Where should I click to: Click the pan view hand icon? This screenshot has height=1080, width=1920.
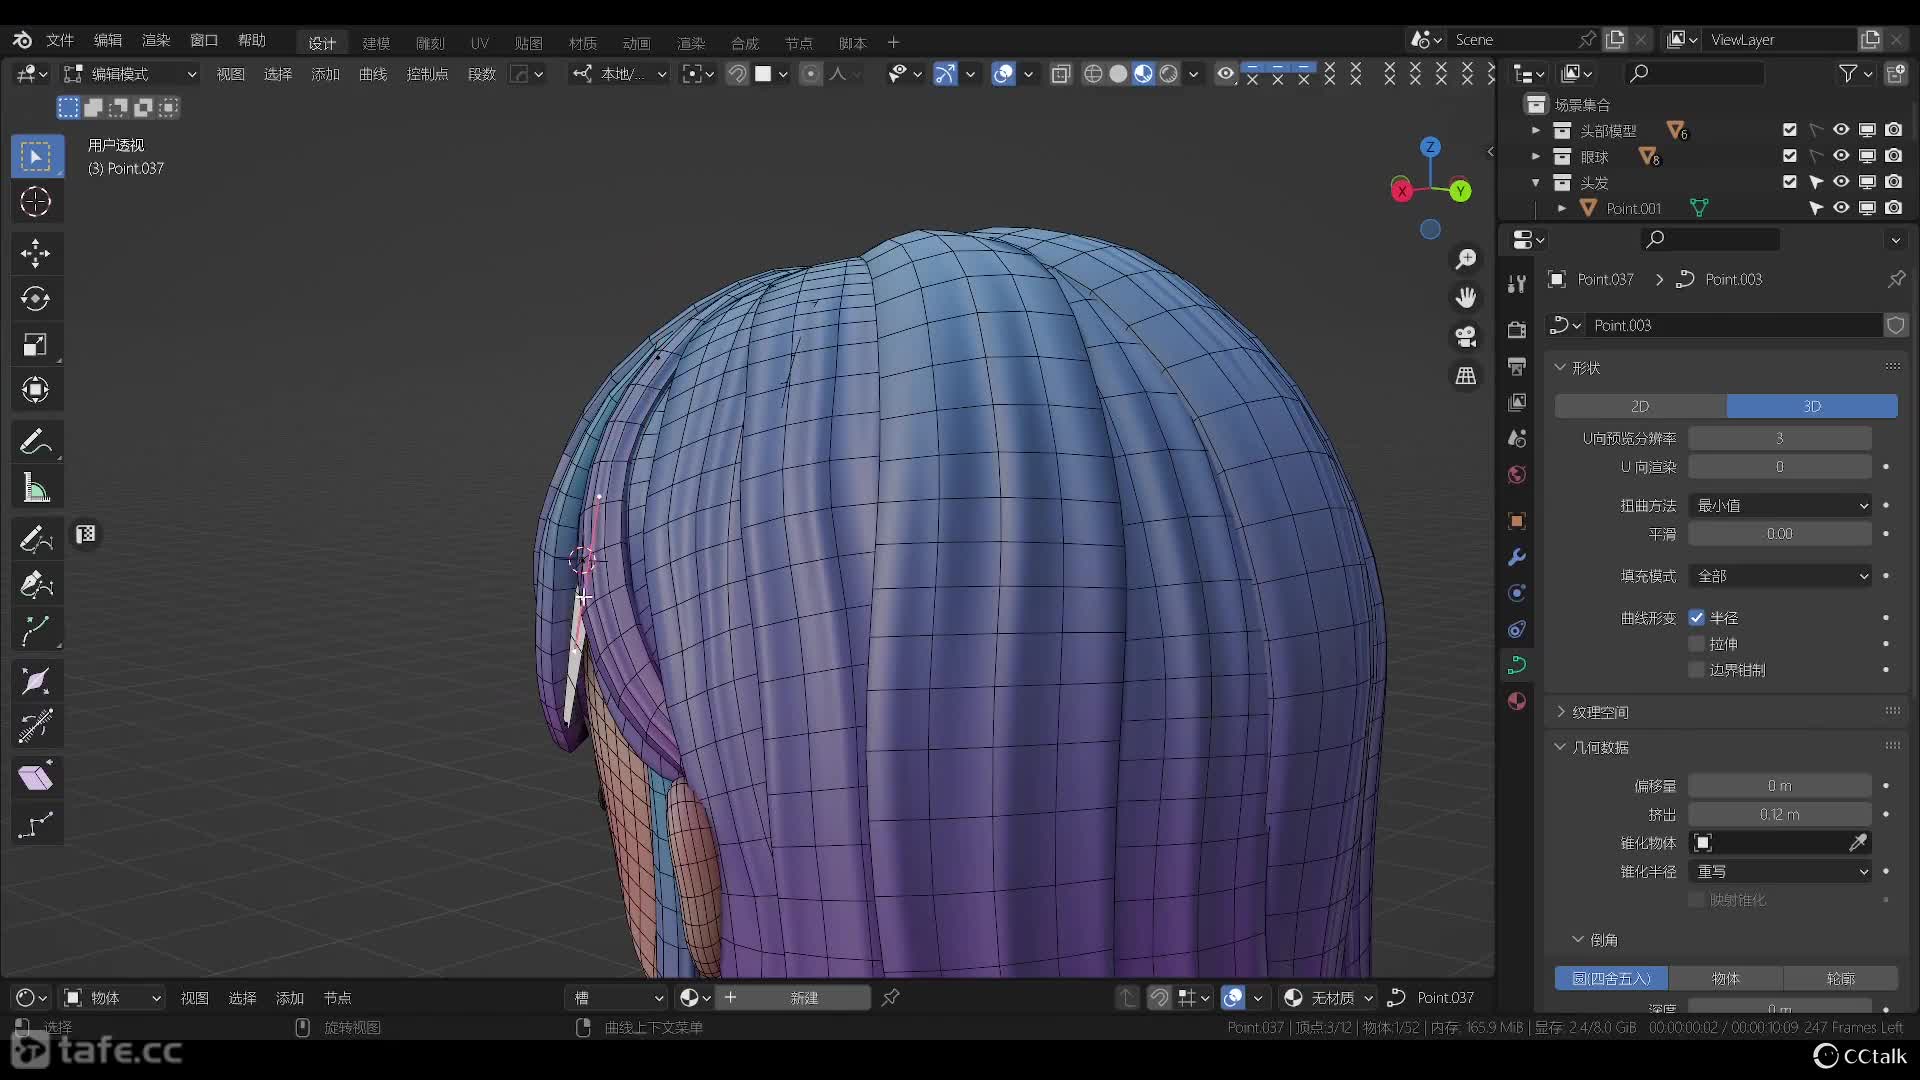point(1466,298)
